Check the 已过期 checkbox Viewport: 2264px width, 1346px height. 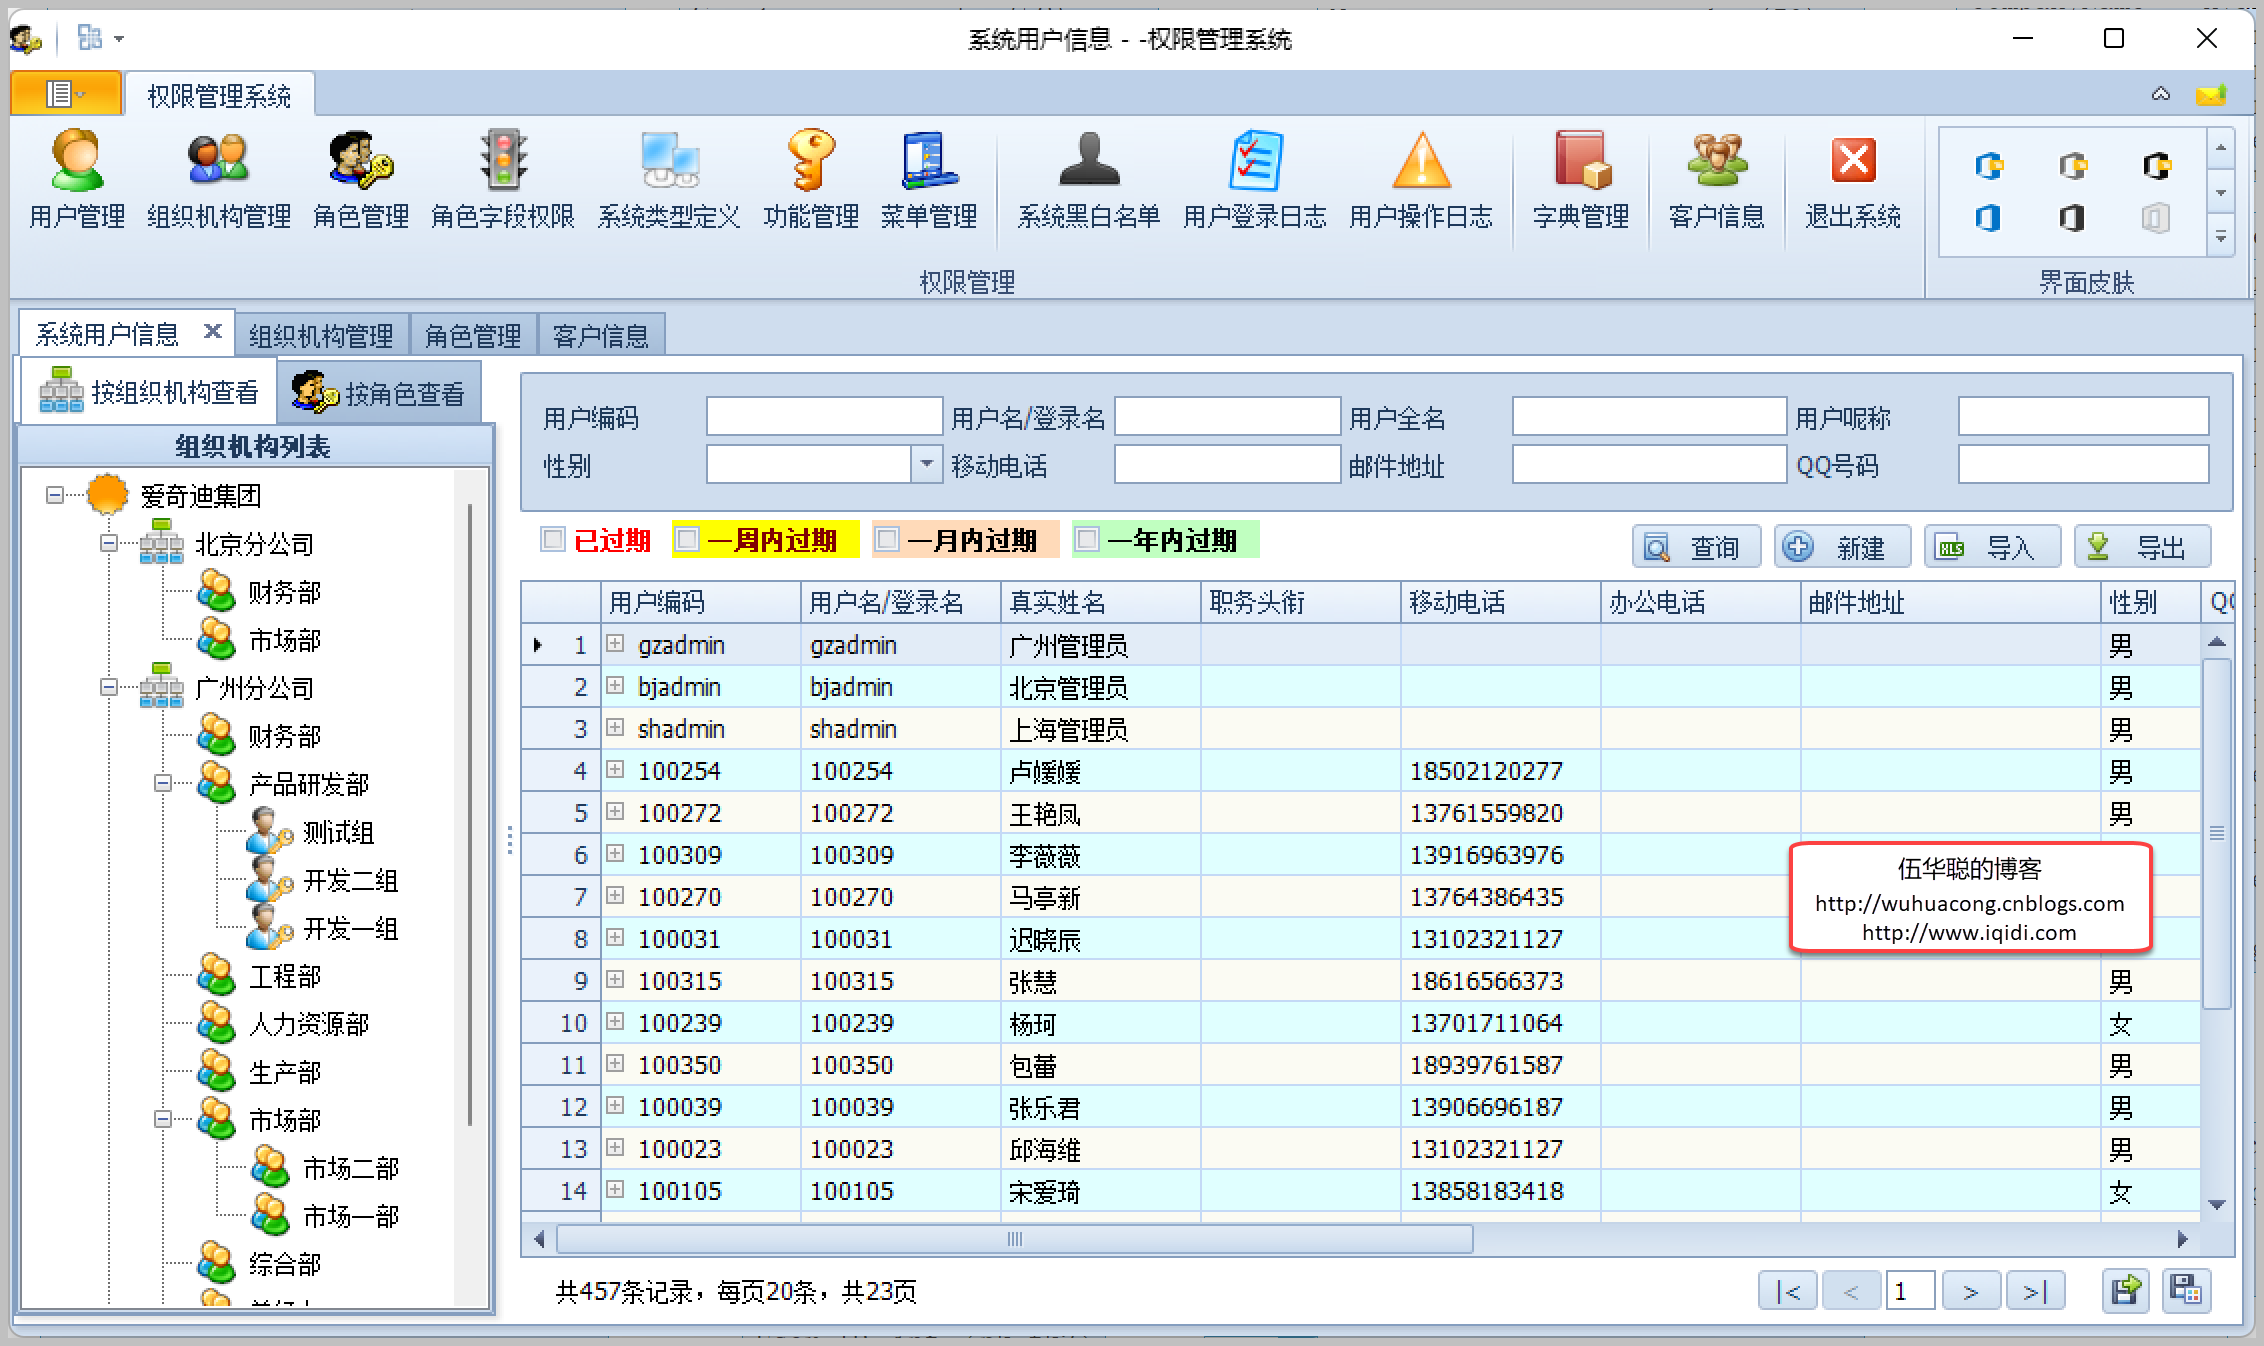pos(553,540)
